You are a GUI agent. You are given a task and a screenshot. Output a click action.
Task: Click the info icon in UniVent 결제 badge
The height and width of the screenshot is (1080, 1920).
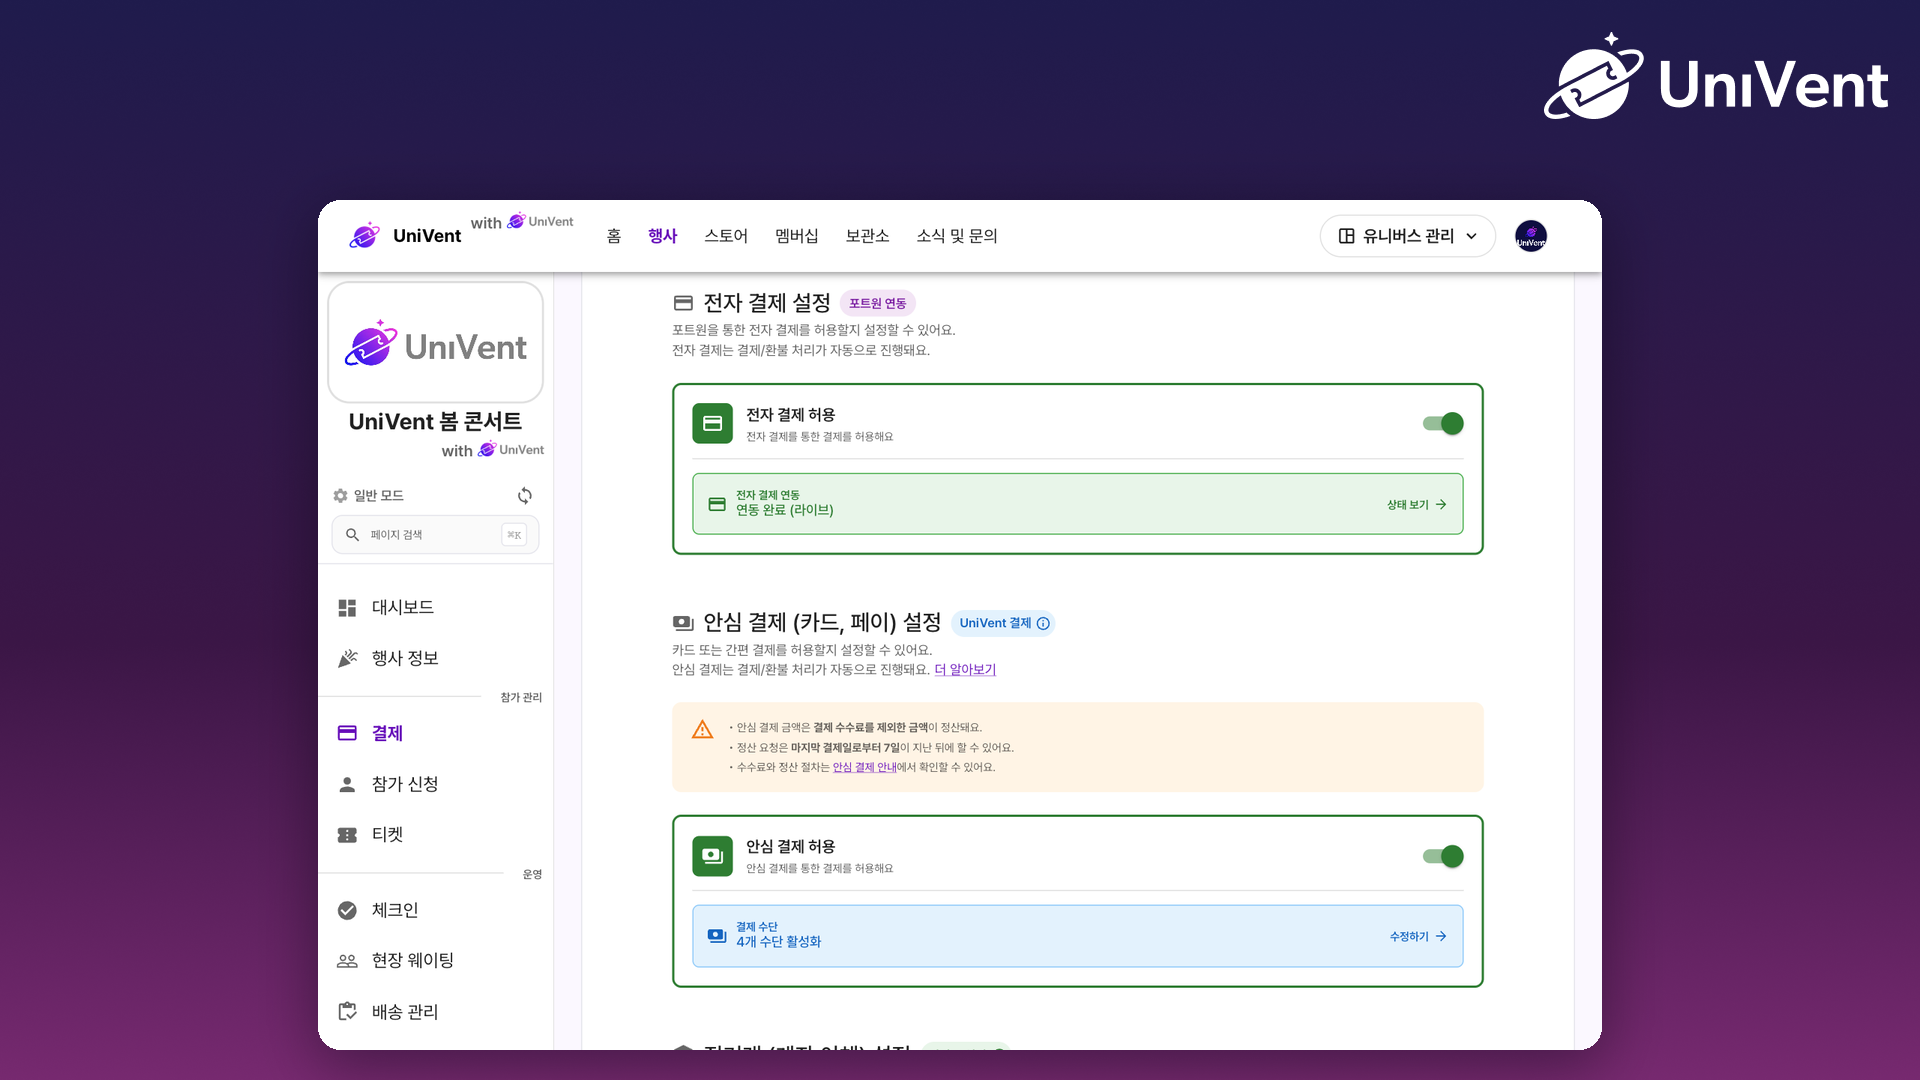[x=1043, y=623]
